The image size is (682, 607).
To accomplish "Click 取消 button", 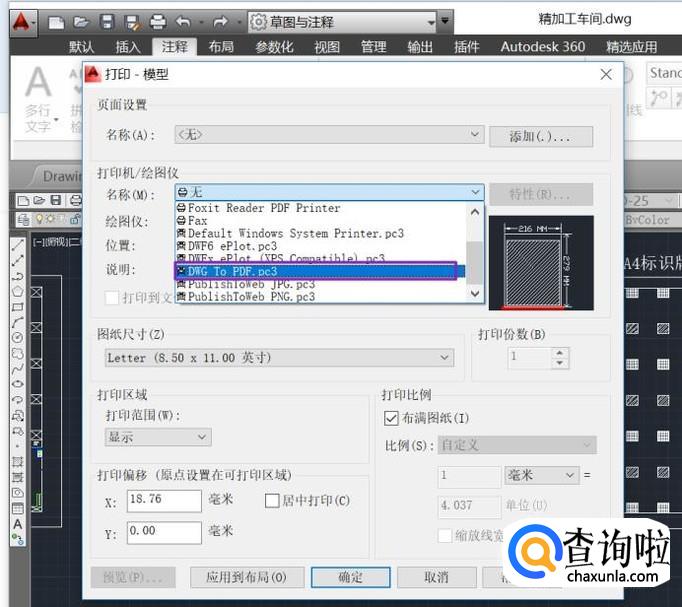I will [436, 577].
